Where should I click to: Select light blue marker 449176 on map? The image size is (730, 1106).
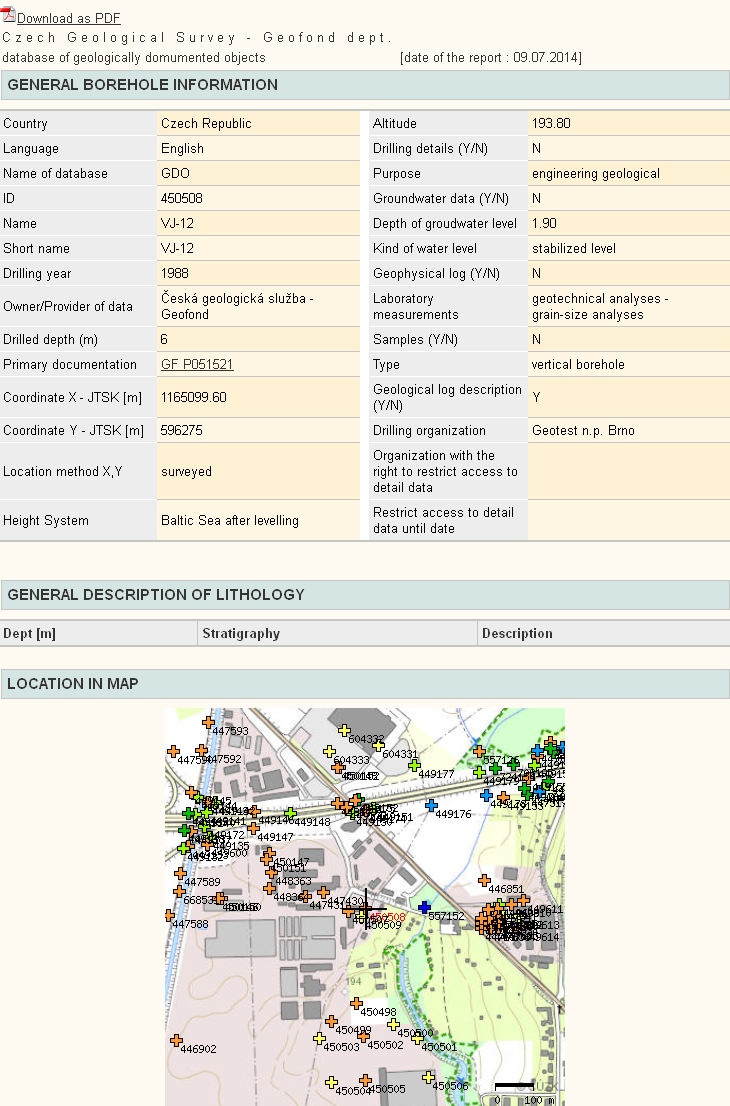(432, 806)
